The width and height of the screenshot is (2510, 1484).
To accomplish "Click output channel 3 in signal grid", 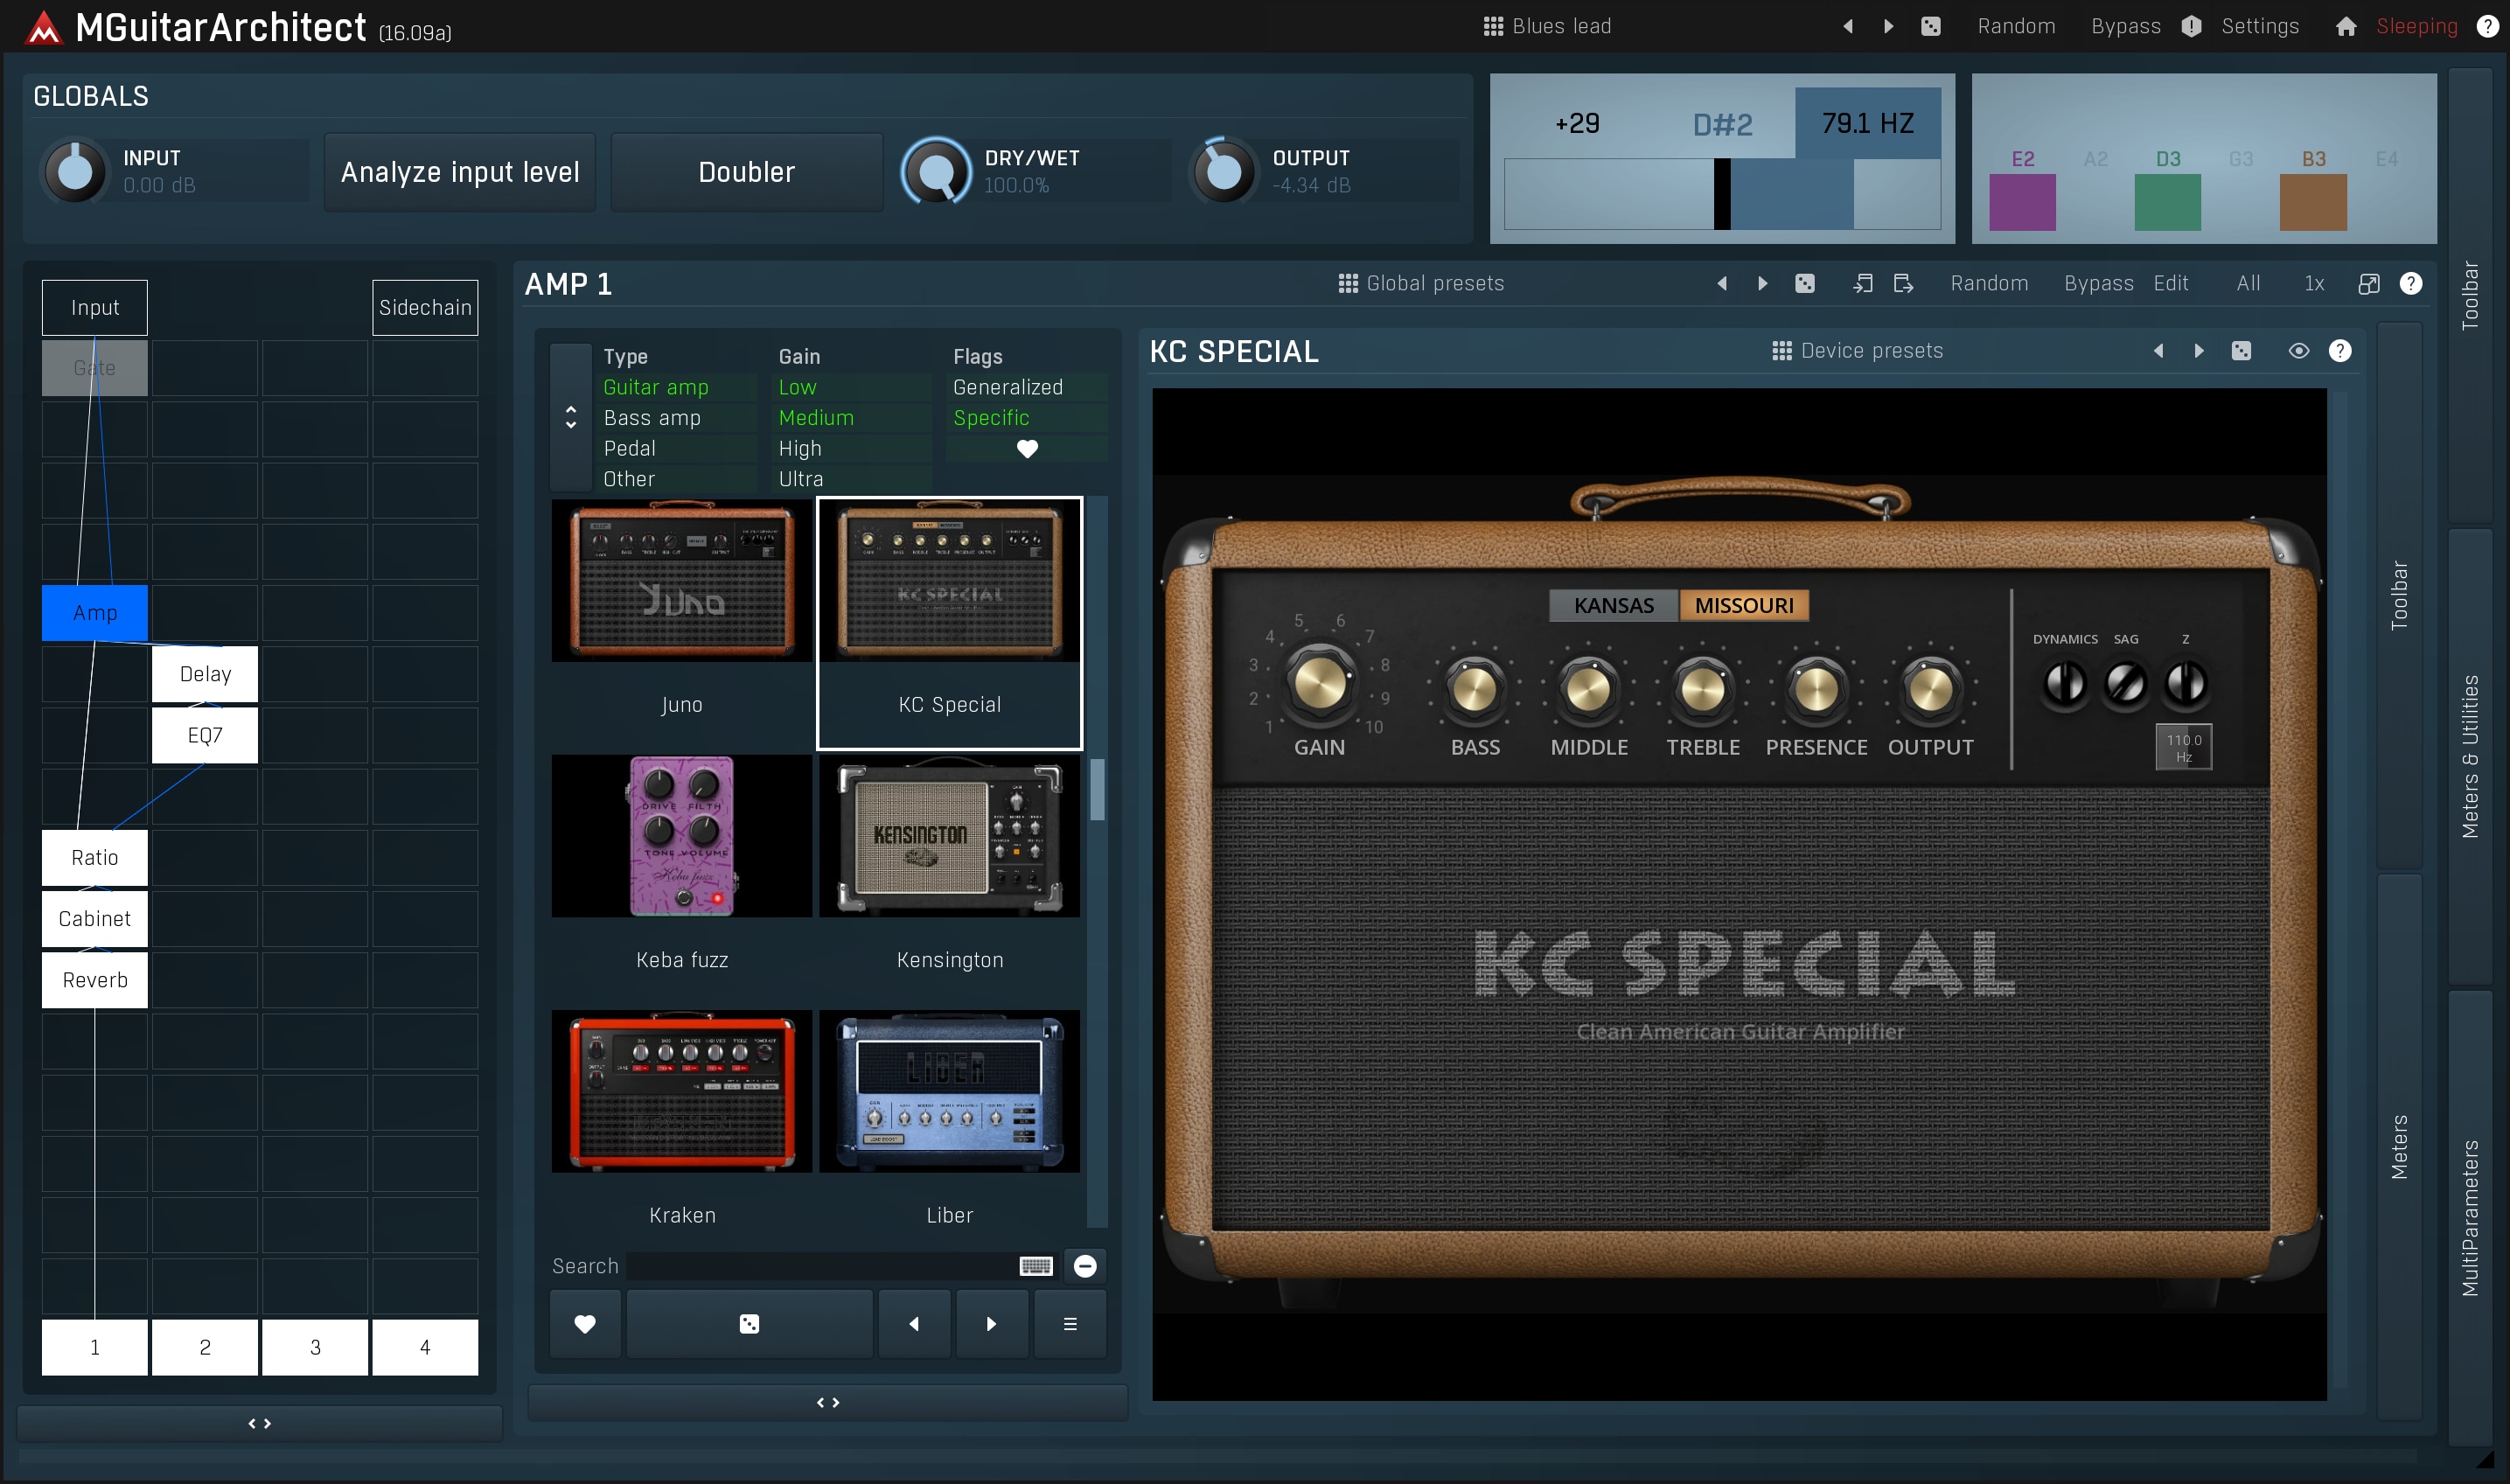I will coord(315,1347).
